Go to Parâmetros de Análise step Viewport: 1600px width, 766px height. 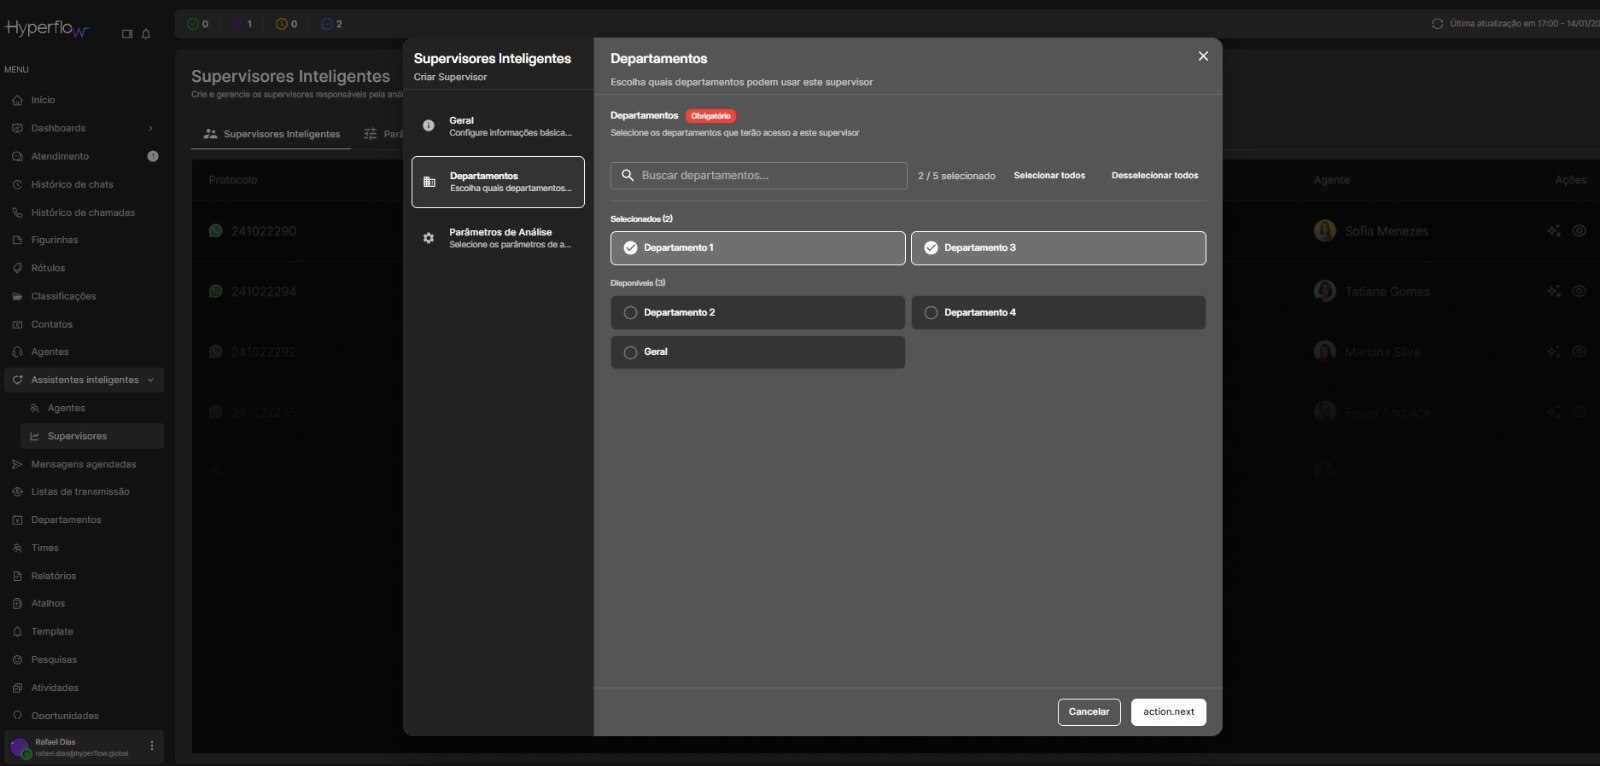pyautogui.click(x=498, y=238)
